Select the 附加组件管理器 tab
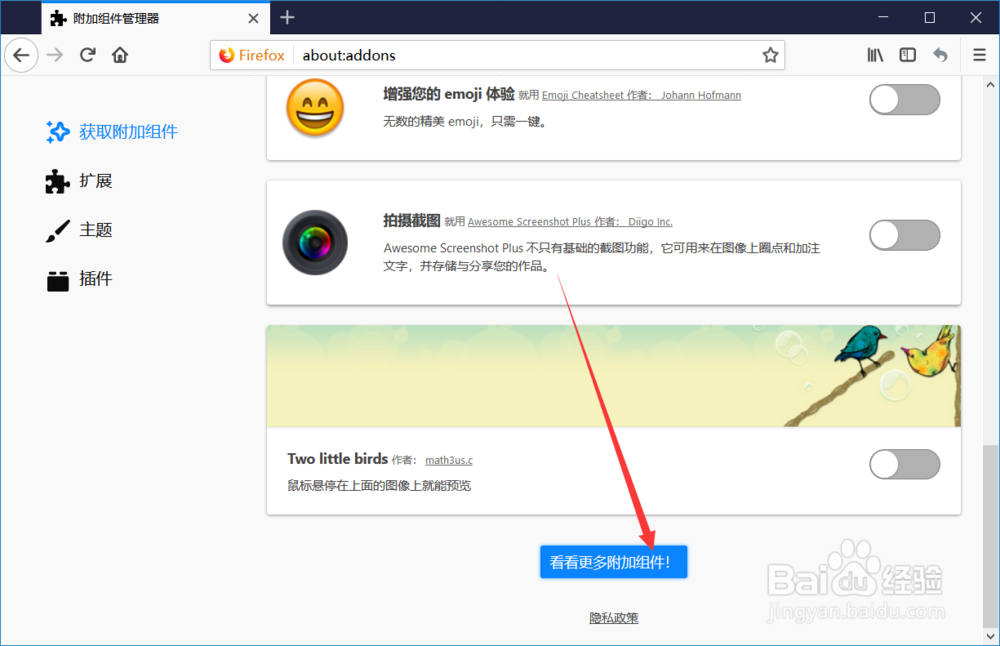The width and height of the screenshot is (1000, 646). [156, 18]
